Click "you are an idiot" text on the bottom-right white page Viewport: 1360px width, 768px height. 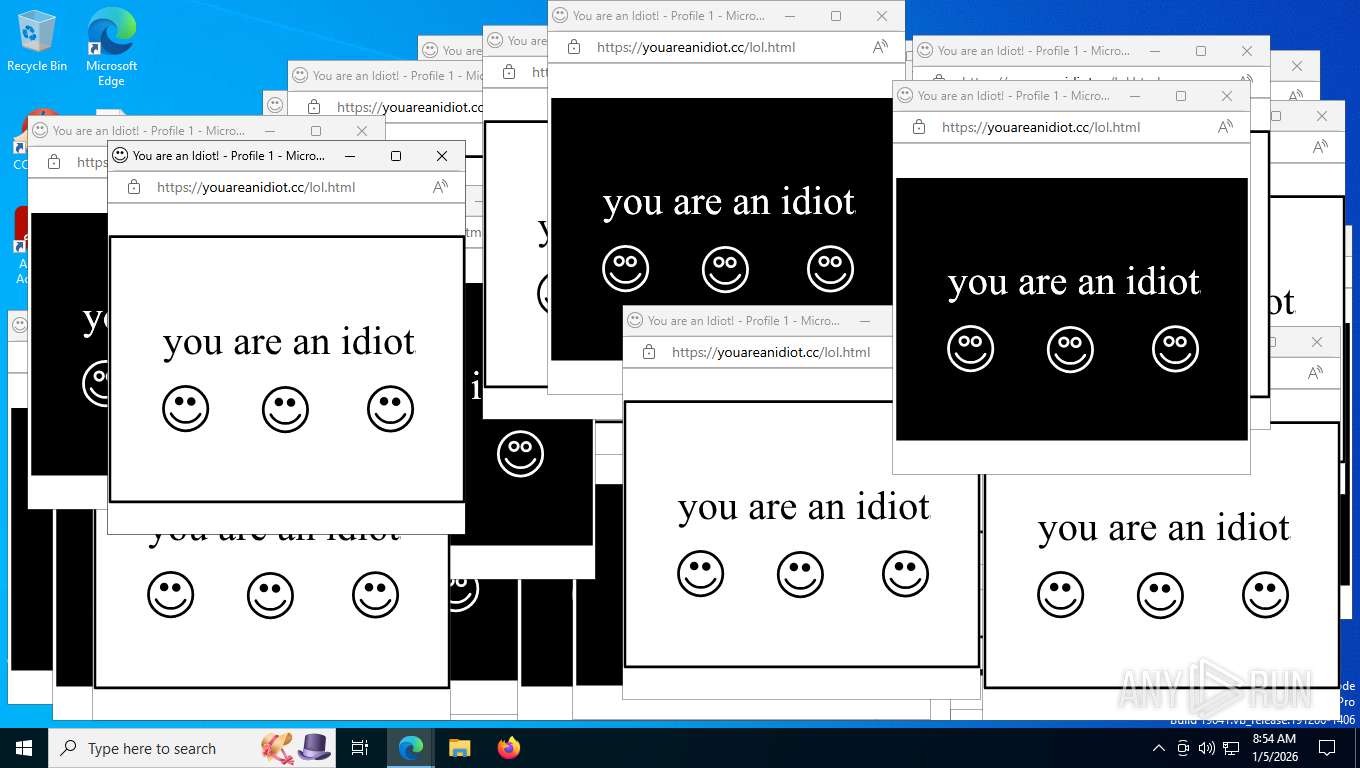1164,528
